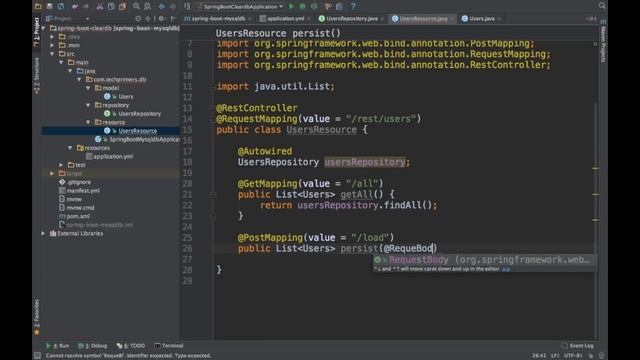Click the Undo toolbar icon
The width and height of the screenshot is (640, 360).
(x=74, y=7)
